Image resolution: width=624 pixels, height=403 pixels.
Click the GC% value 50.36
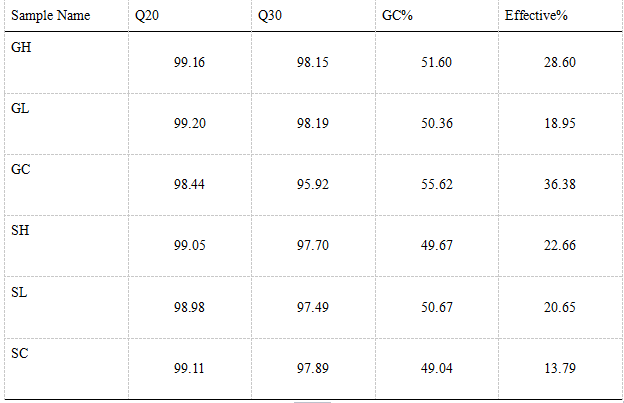click(436, 124)
